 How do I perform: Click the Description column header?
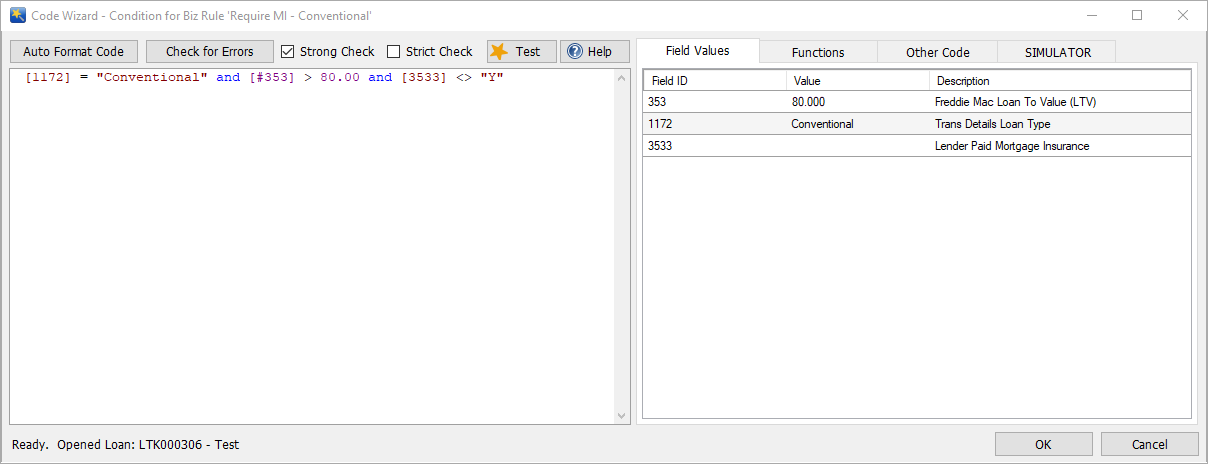(x=1058, y=81)
